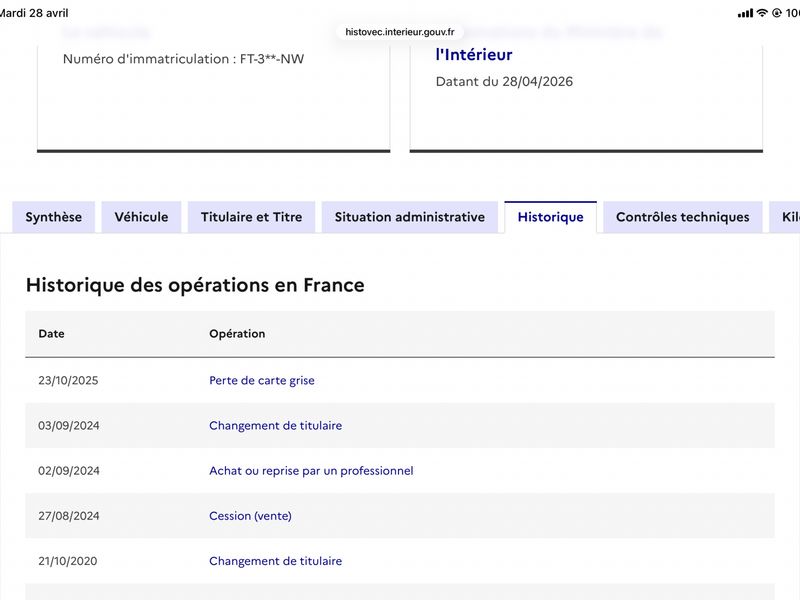Open Changement de titulaire from 21/10/2020
The height and width of the screenshot is (600, 800).
coord(276,561)
